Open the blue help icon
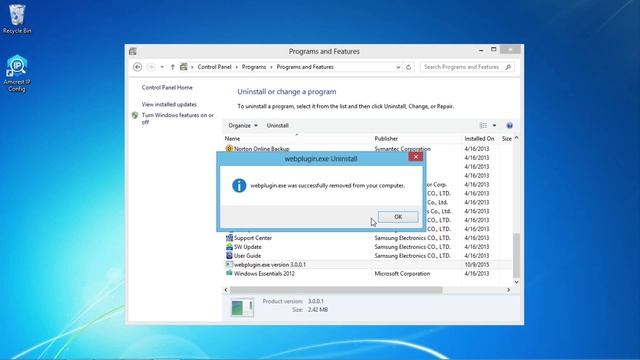Viewport: 640px width, 360px height. (x=509, y=126)
